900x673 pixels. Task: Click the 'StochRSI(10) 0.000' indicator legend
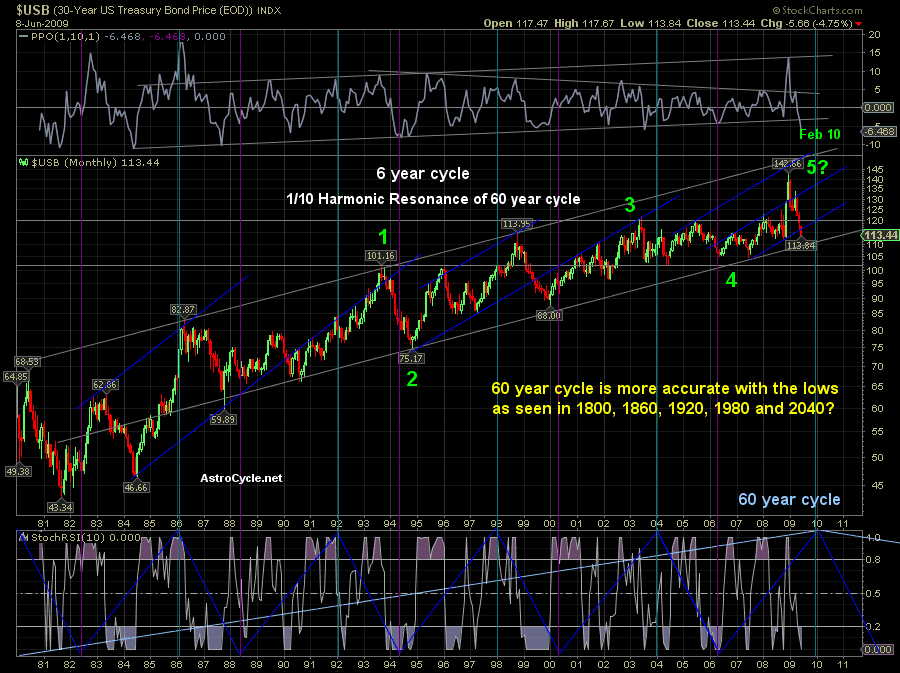tap(86, 538)
